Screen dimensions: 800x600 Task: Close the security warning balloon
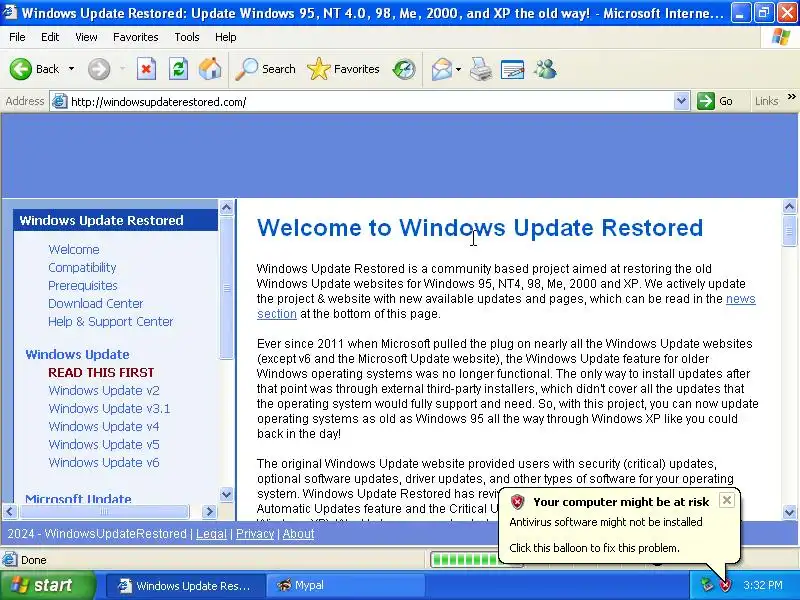(x=727, y=500)
